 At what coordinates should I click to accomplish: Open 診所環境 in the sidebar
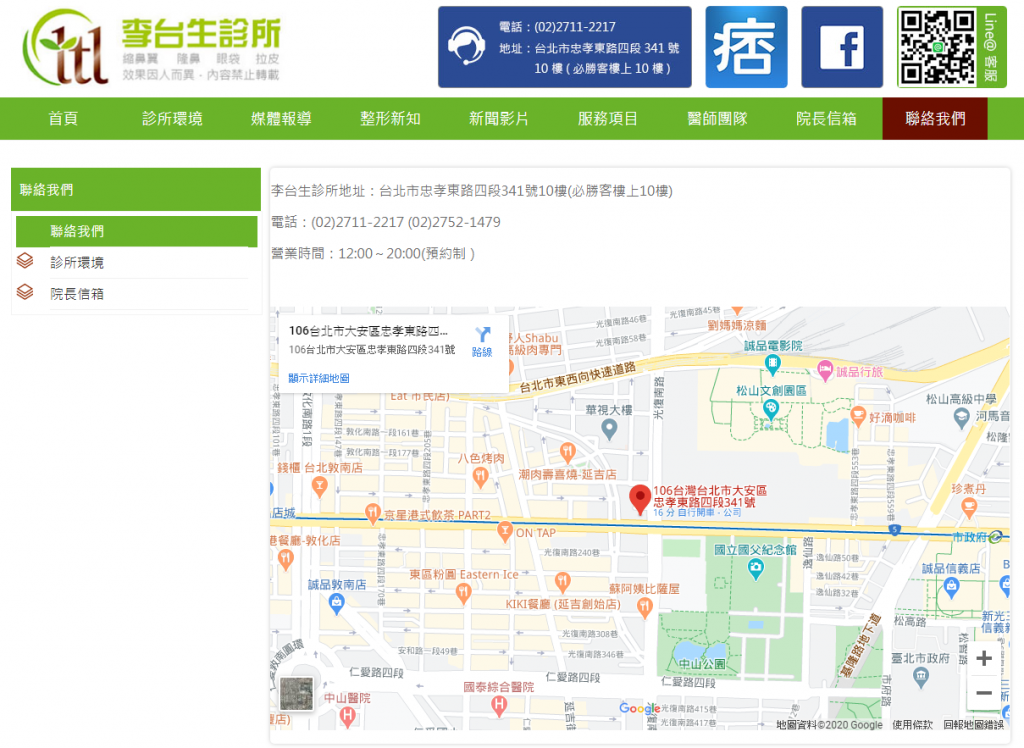click(x=77, y=263)
